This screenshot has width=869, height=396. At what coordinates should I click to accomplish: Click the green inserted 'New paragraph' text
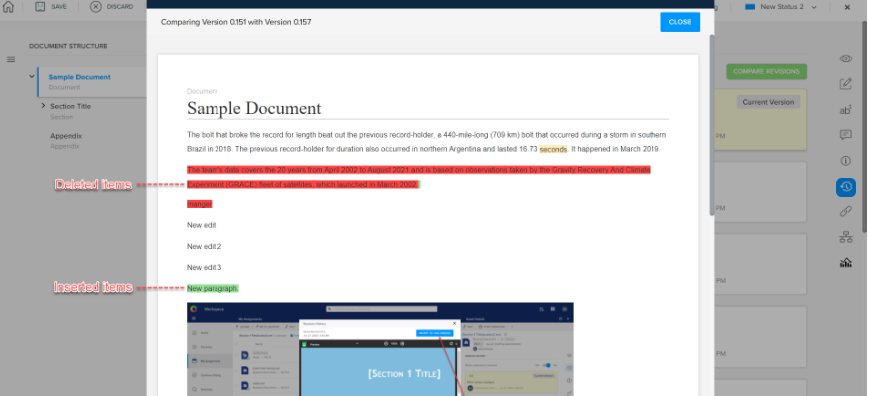213,289
